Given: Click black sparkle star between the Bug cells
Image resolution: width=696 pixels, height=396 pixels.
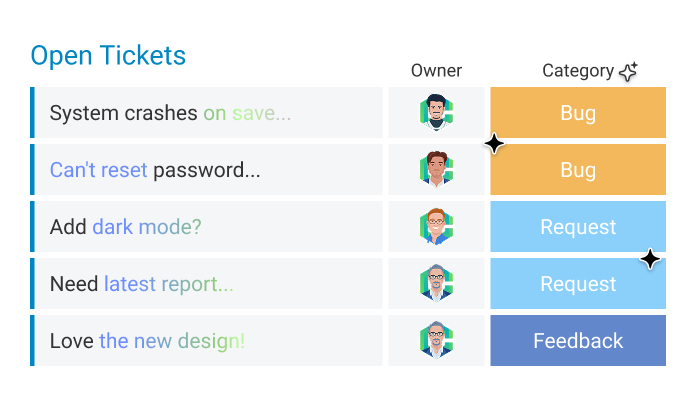Looking at the screenshot, I should (x=494, y=144).
